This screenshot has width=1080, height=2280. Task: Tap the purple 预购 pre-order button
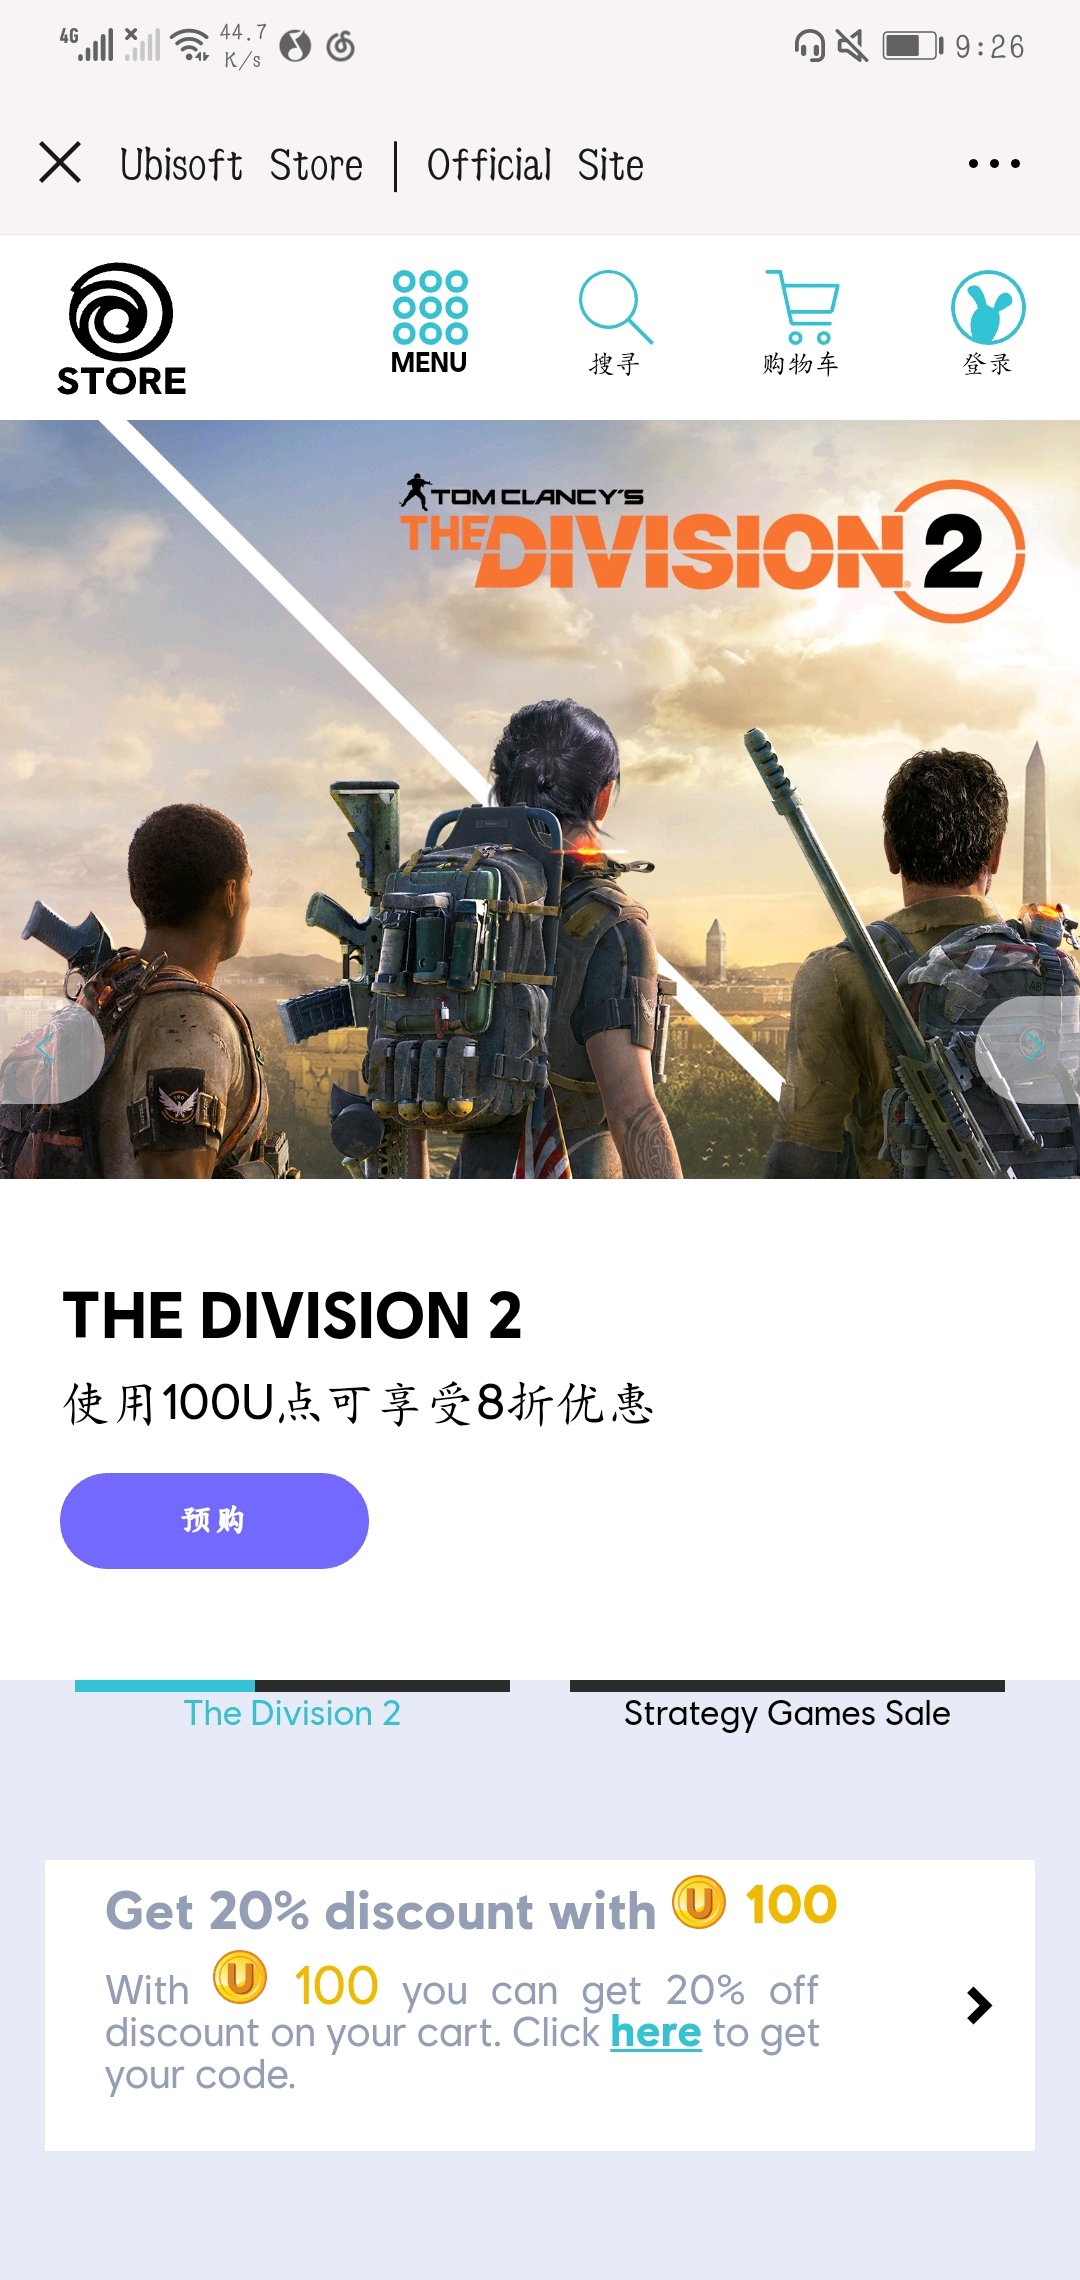click(x=214, y=1520)
